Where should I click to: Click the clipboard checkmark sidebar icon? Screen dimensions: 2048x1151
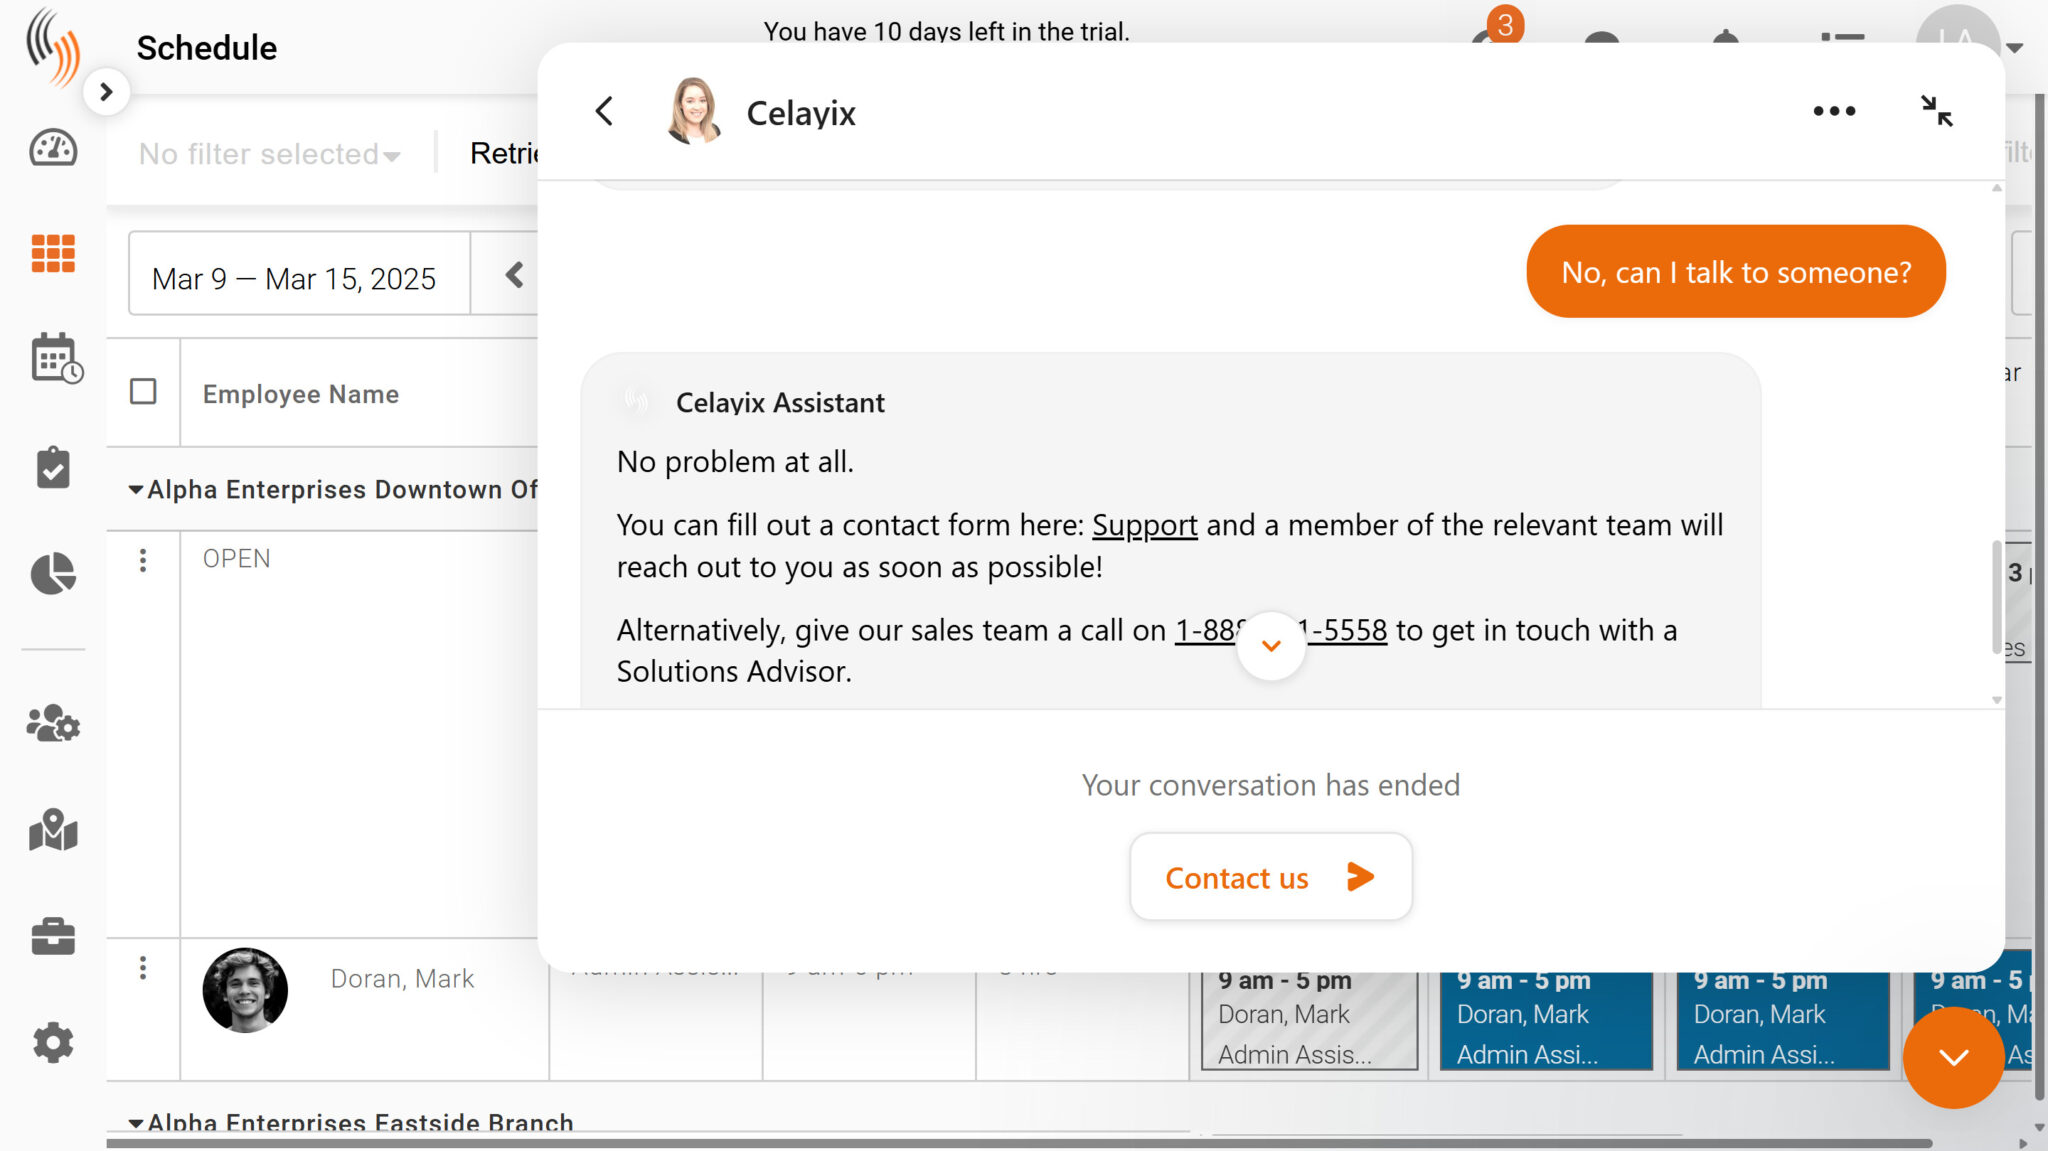(53, 467)
